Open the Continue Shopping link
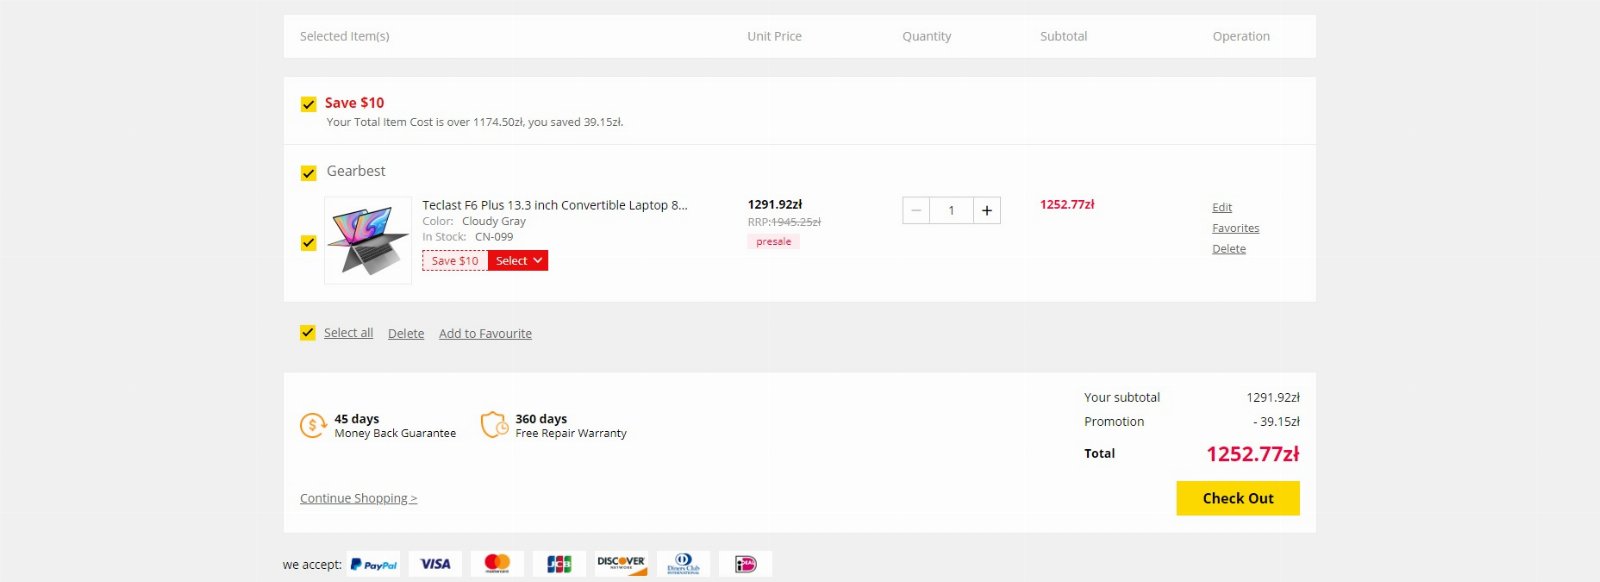The width and height of the screenshot is (1600, 582). [x=358, y=498]
